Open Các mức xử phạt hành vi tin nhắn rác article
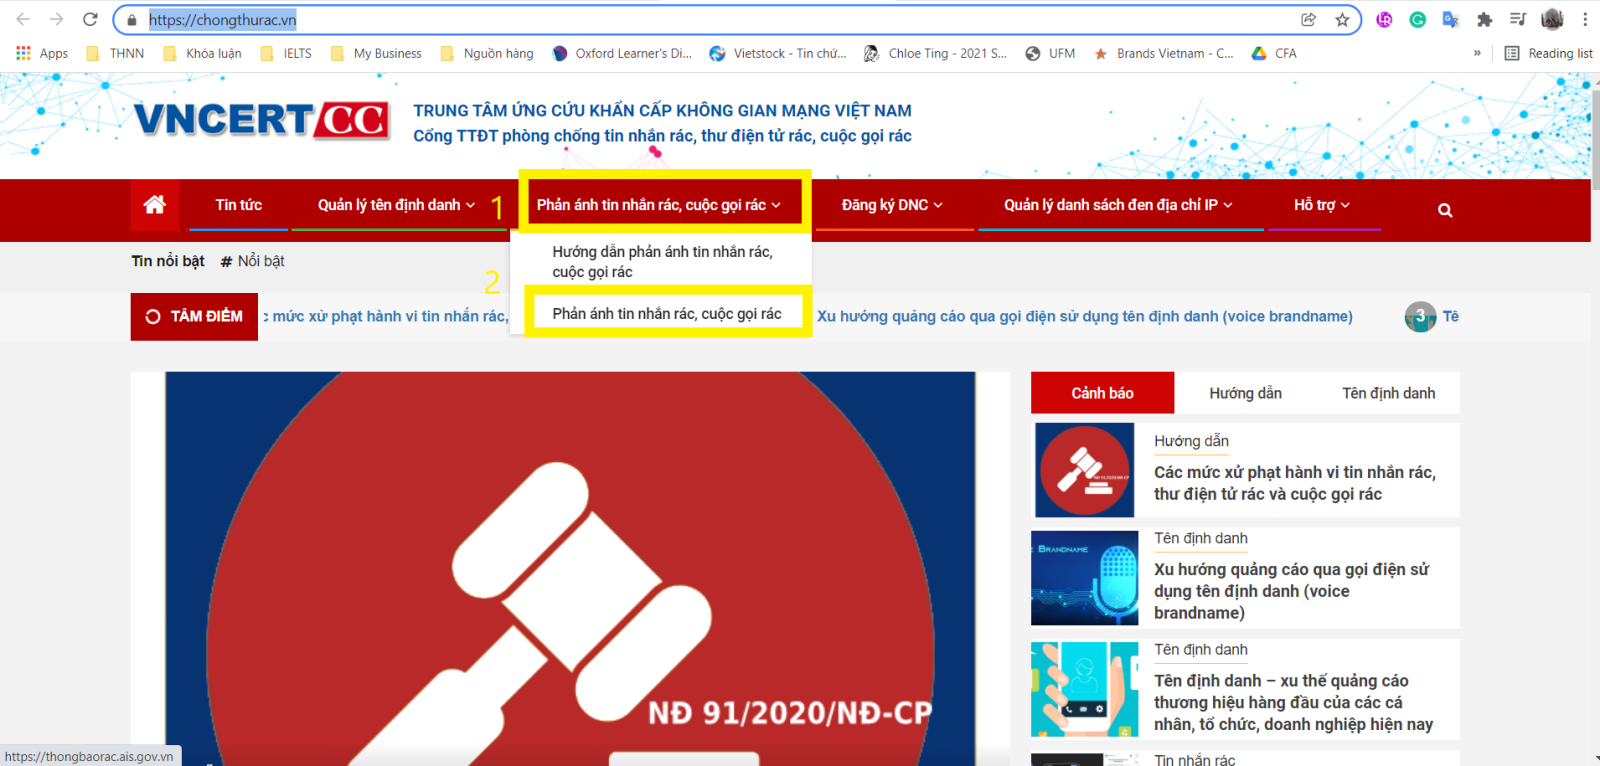Viewport: 1600px width, 766px height. click(x=1295, y=483)
